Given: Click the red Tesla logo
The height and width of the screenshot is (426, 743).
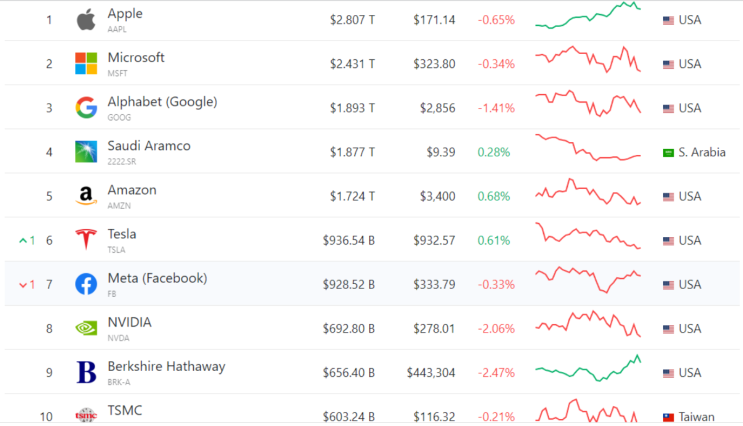Looking at the screenshot, I should point(86,239).
